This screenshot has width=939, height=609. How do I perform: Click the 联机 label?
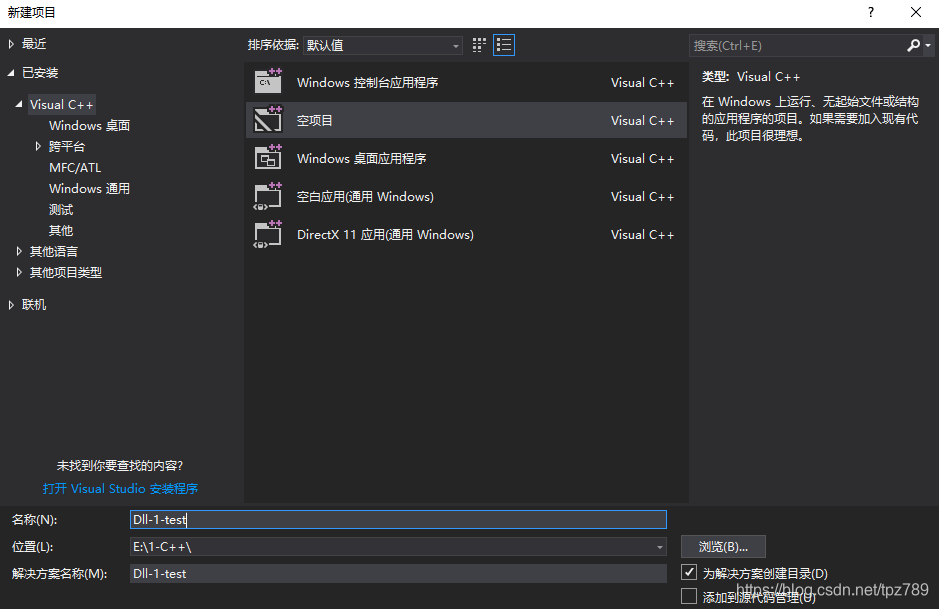point(34,305)
